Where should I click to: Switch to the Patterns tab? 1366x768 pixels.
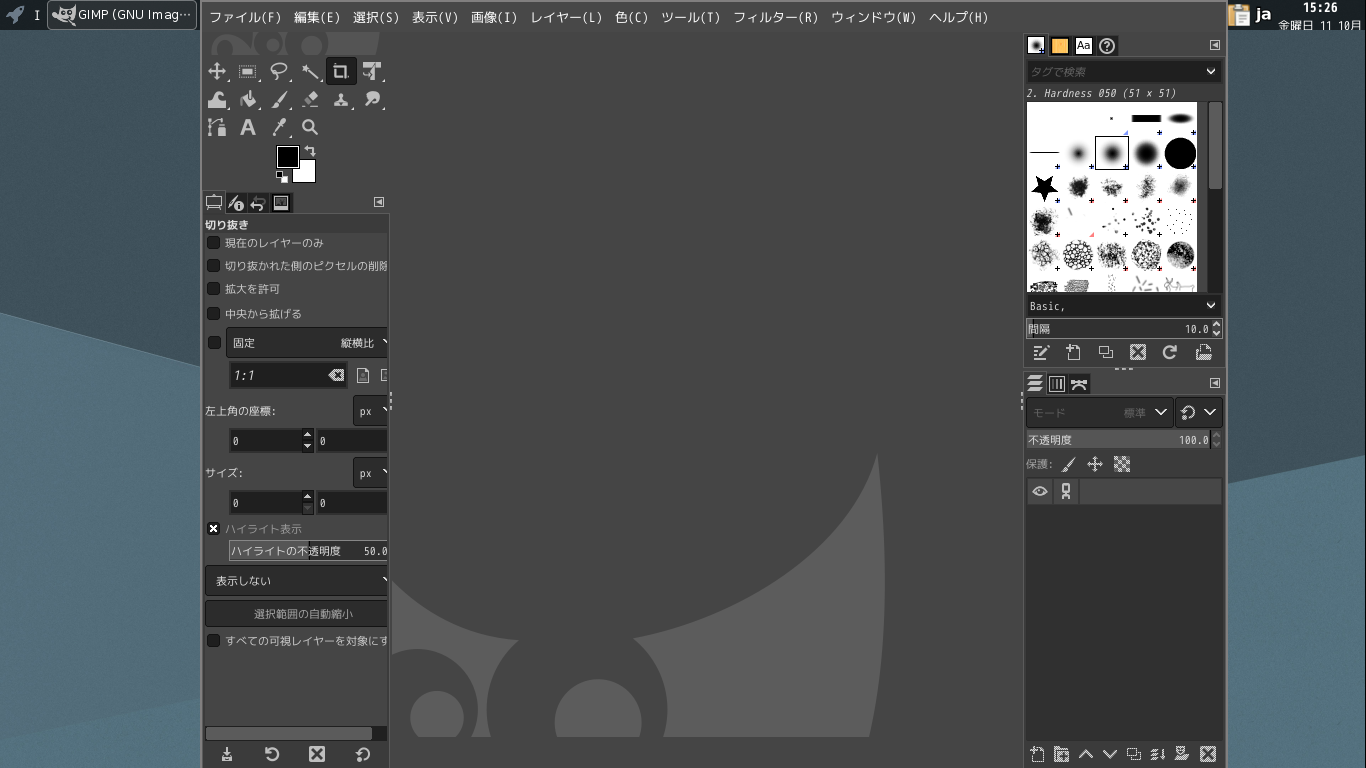coord(1060,46)
